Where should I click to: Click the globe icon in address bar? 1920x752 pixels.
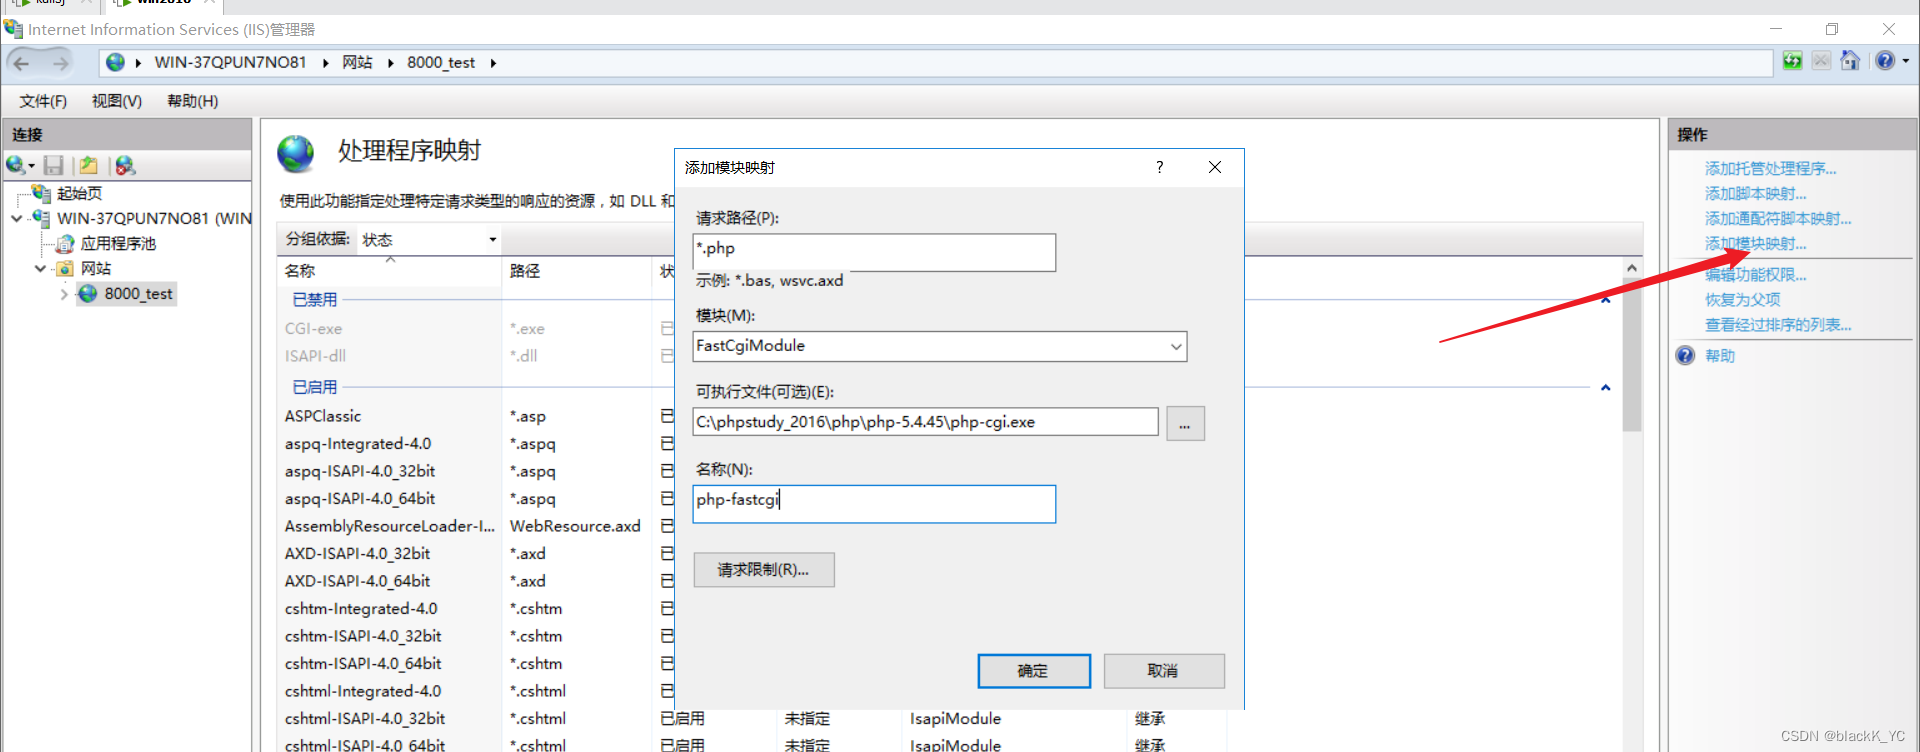pyautogui.click(x=116, y=62)
